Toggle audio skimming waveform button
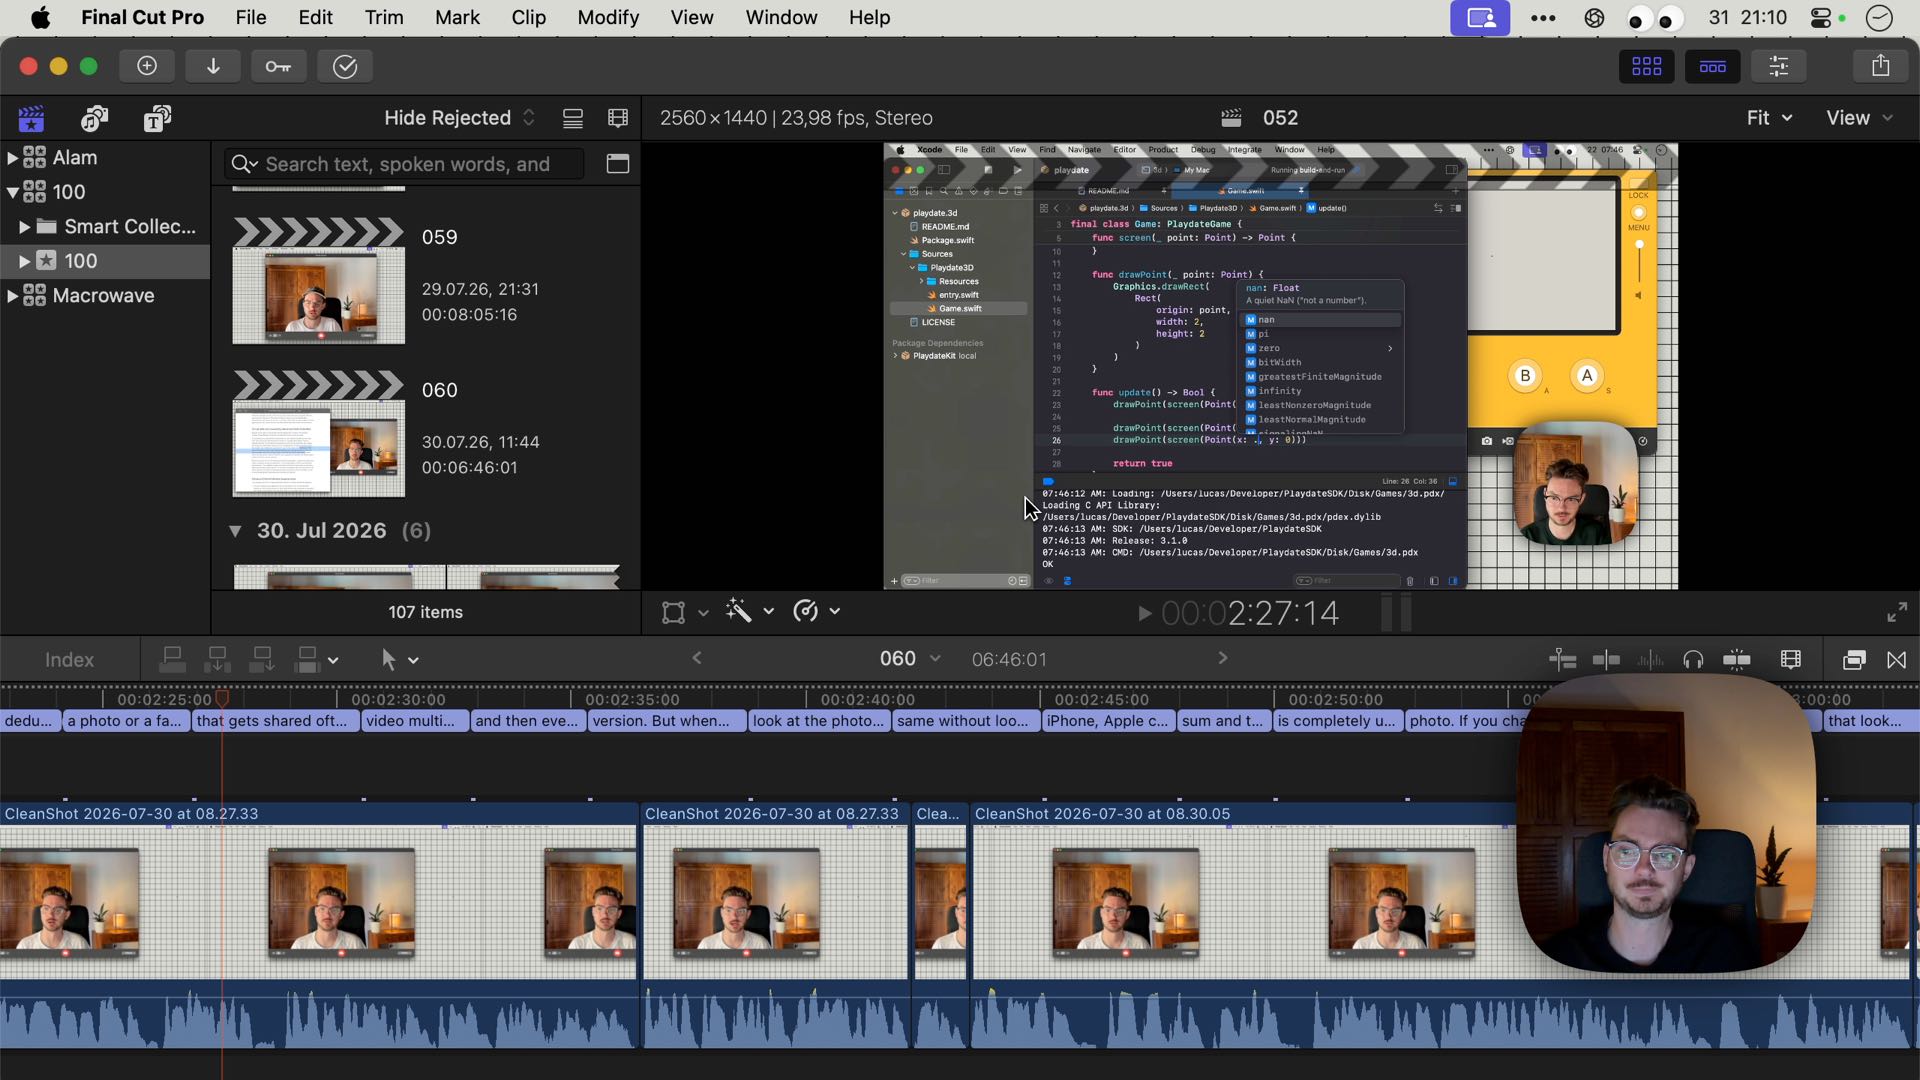This screenshot has width=1920, height=1080. click(1650, 660)
